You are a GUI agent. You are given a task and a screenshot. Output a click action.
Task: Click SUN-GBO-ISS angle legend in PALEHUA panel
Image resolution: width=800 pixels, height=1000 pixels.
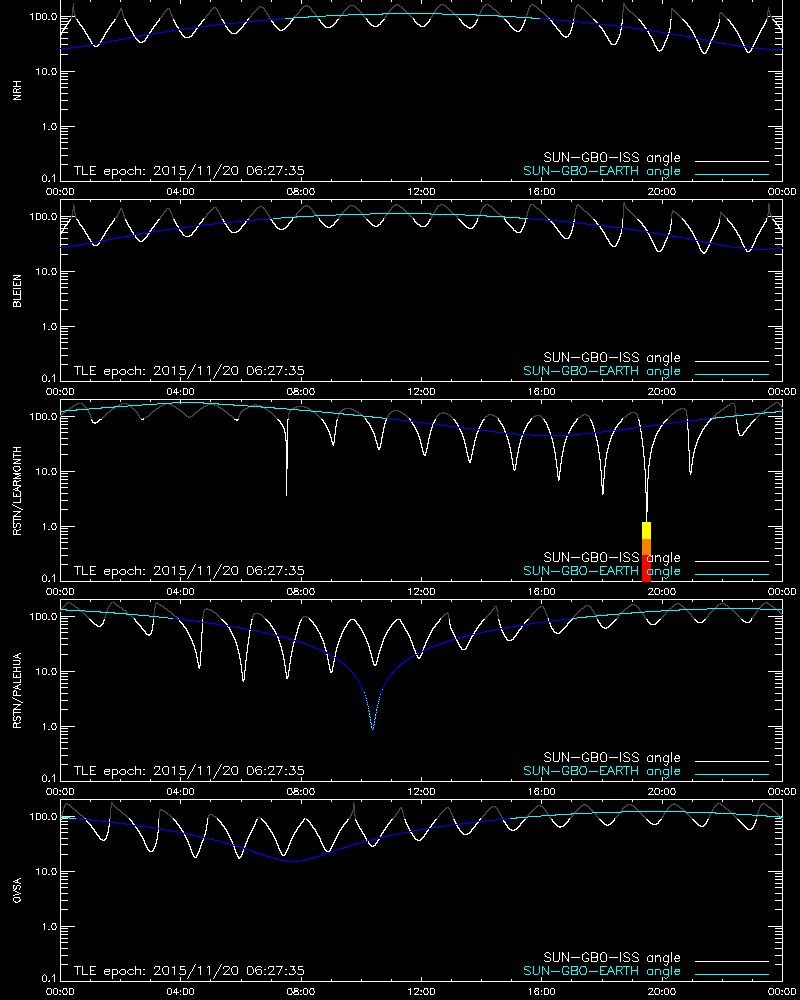(612, 757)
